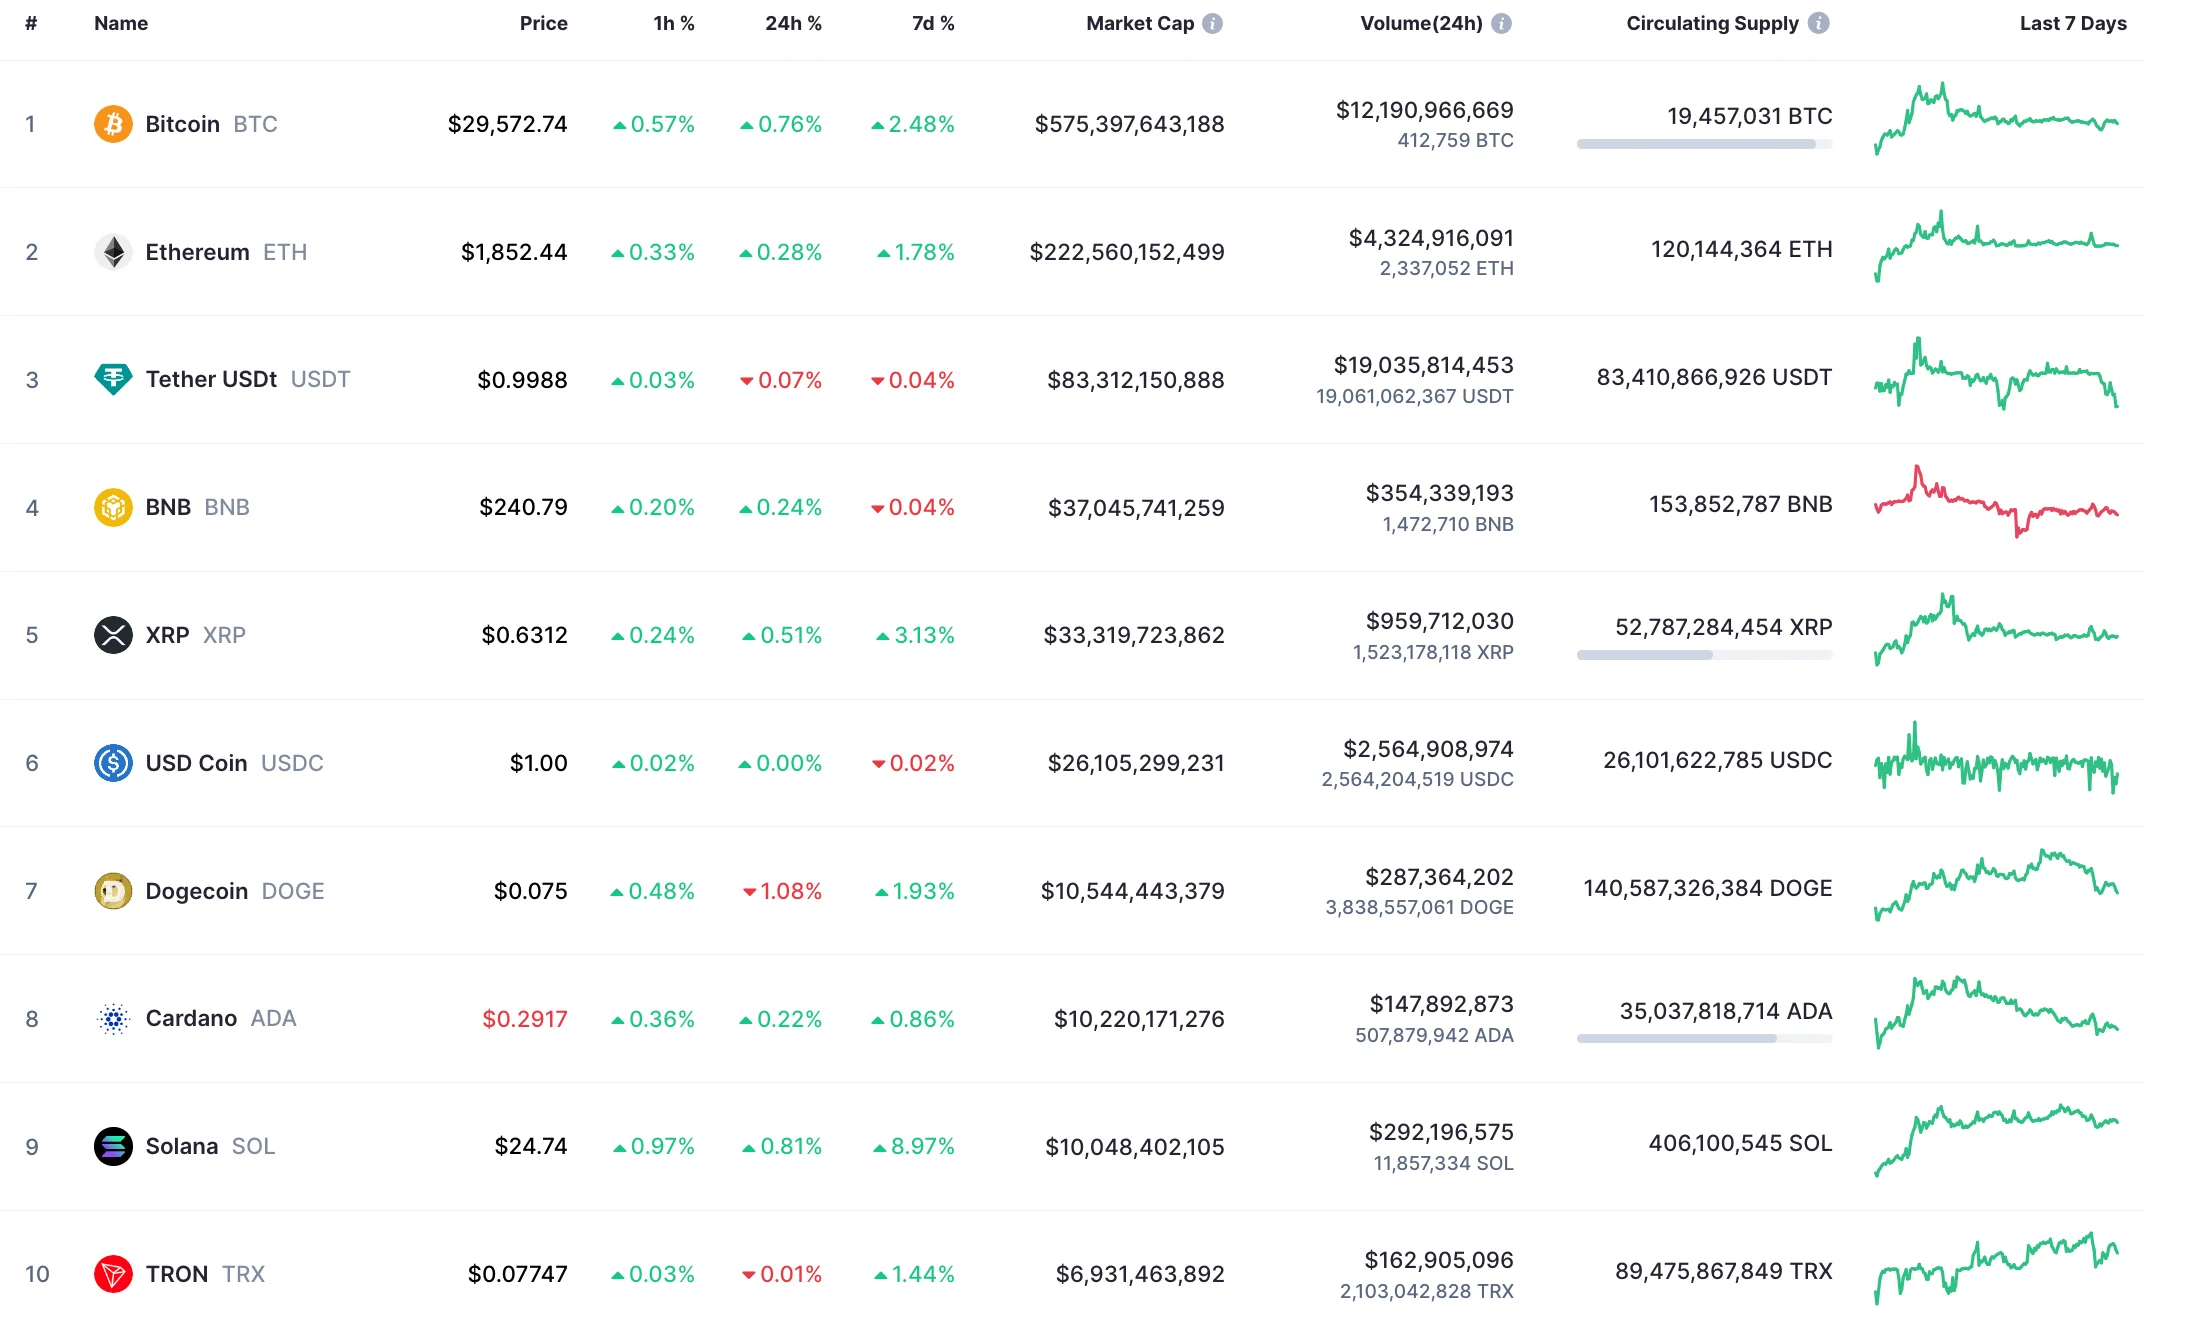Click the Bitcoin circulating supply progress bar
The height and width of the screenshot is (1318, 2186).
coord(1703,143)
